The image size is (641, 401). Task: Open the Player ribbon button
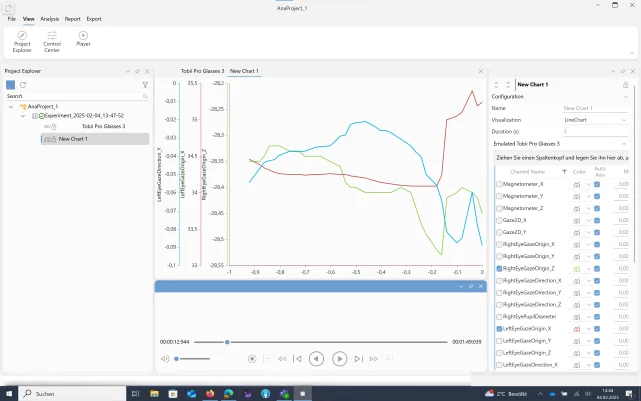[83, 38]
